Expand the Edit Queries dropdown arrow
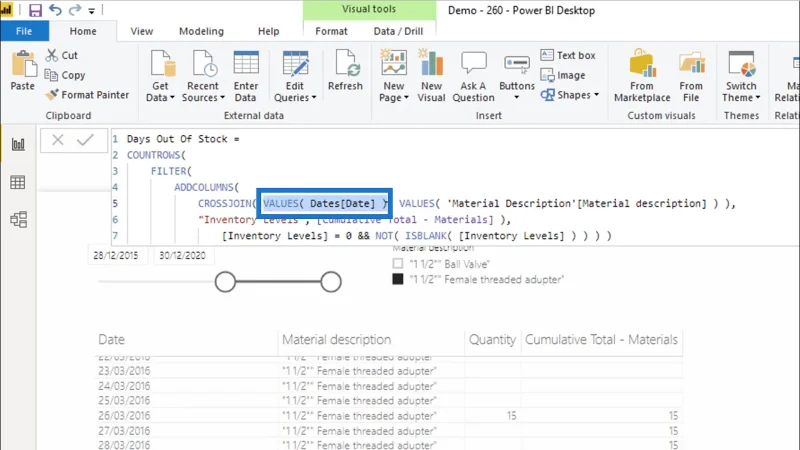This screenshot has width=800, height=450. (x=314, y=97)
